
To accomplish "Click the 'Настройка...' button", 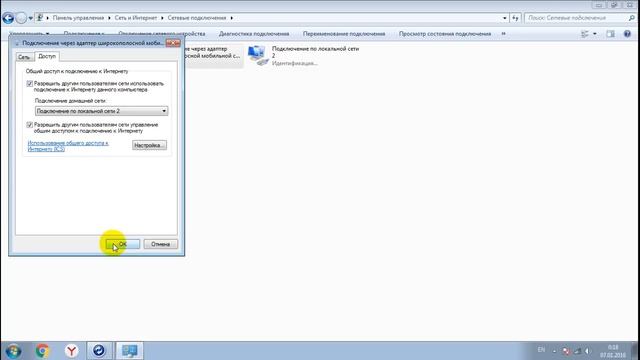I will [149, 145].
